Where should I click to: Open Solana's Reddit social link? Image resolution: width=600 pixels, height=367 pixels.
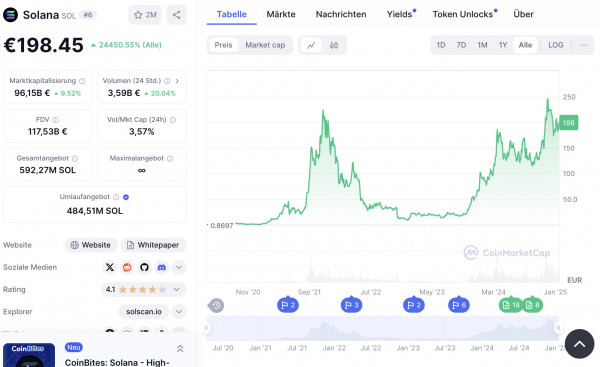click(x=127, y=267)
